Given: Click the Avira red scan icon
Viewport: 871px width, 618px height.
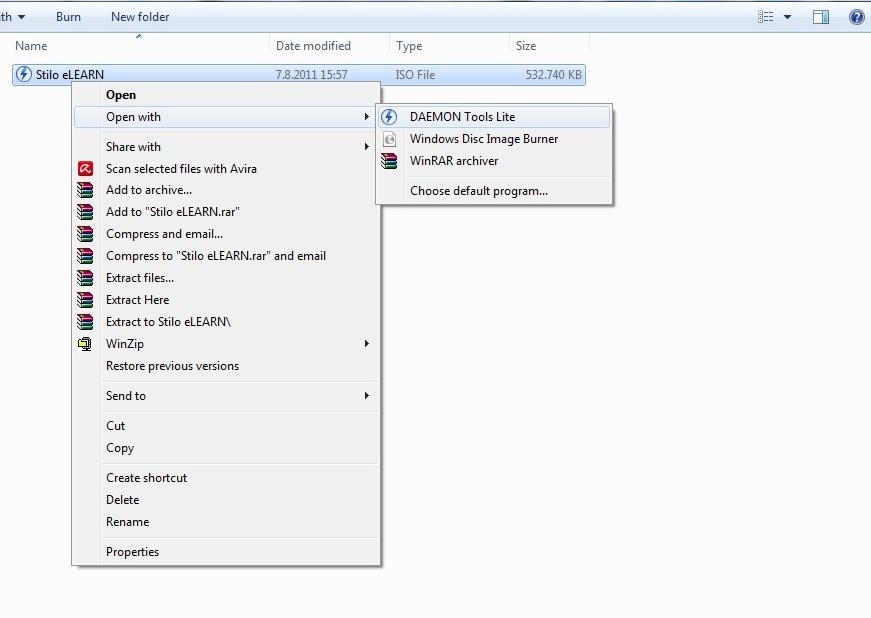Looking at the screenshot, I should [85, 168].
